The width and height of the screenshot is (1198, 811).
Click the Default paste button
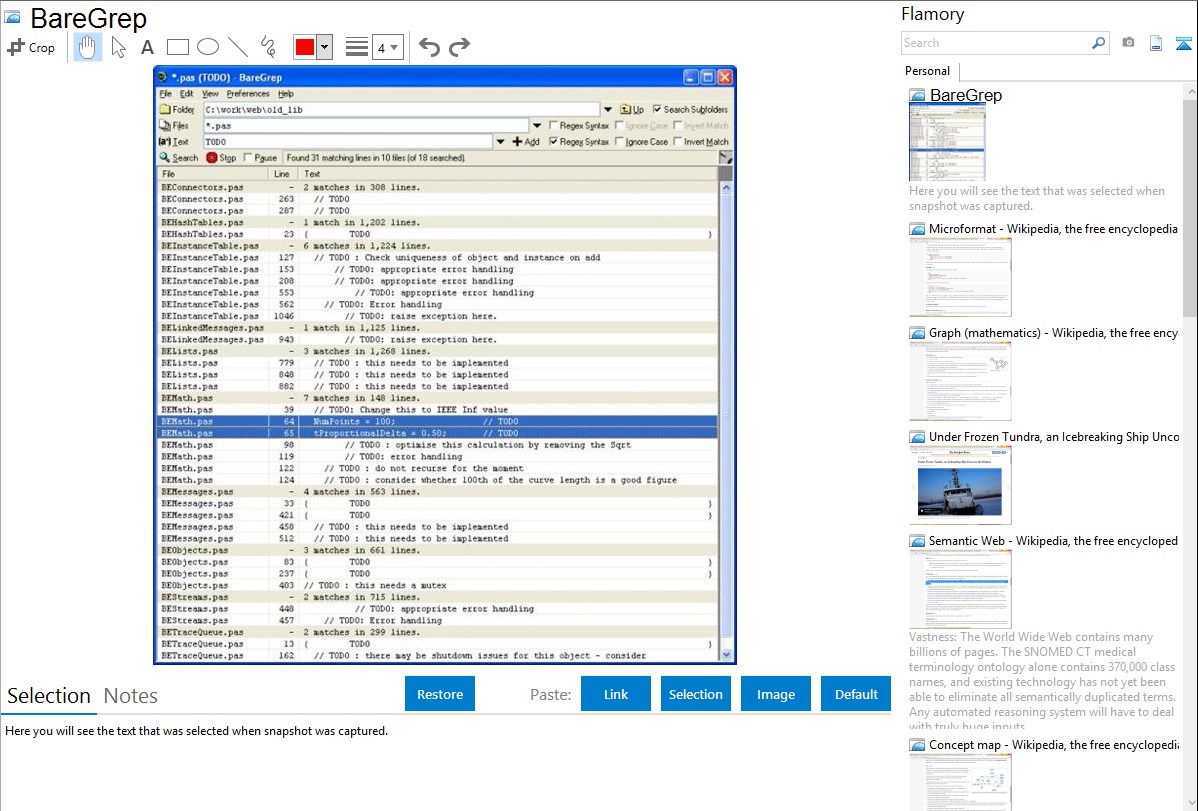tap(856, 694)
